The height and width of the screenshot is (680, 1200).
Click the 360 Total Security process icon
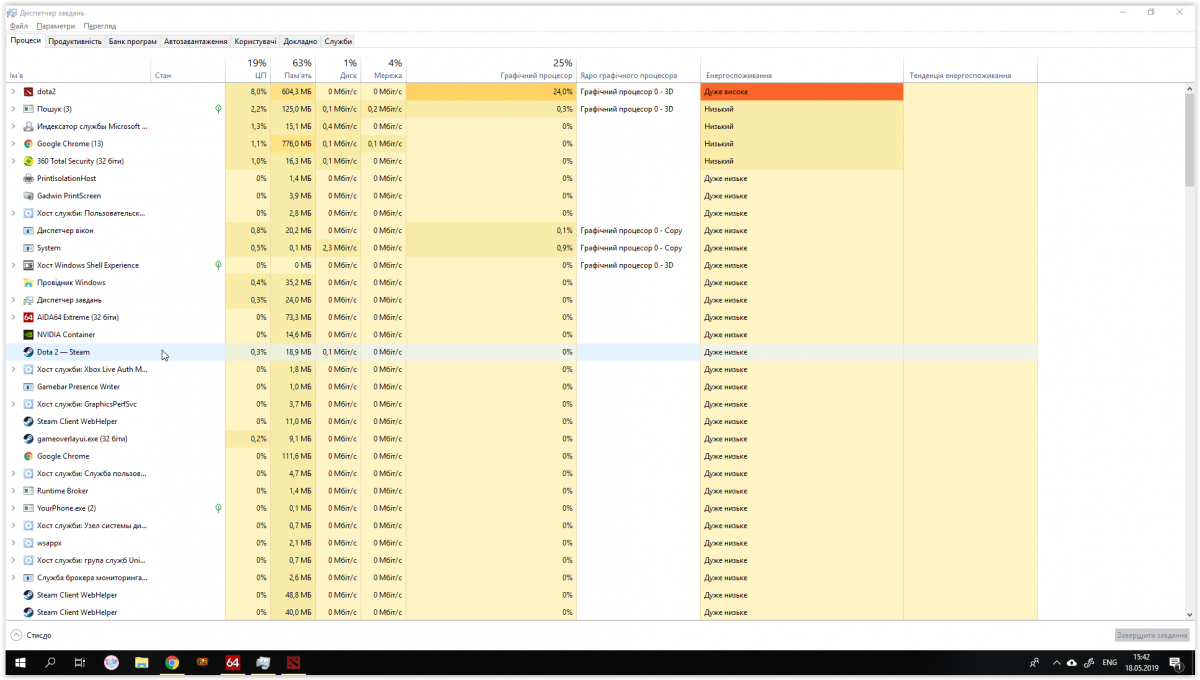point(28,161)
